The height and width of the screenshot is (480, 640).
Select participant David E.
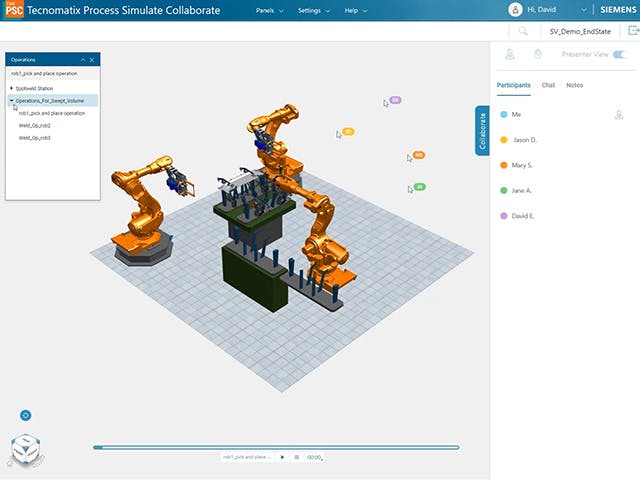click(522, 216)
